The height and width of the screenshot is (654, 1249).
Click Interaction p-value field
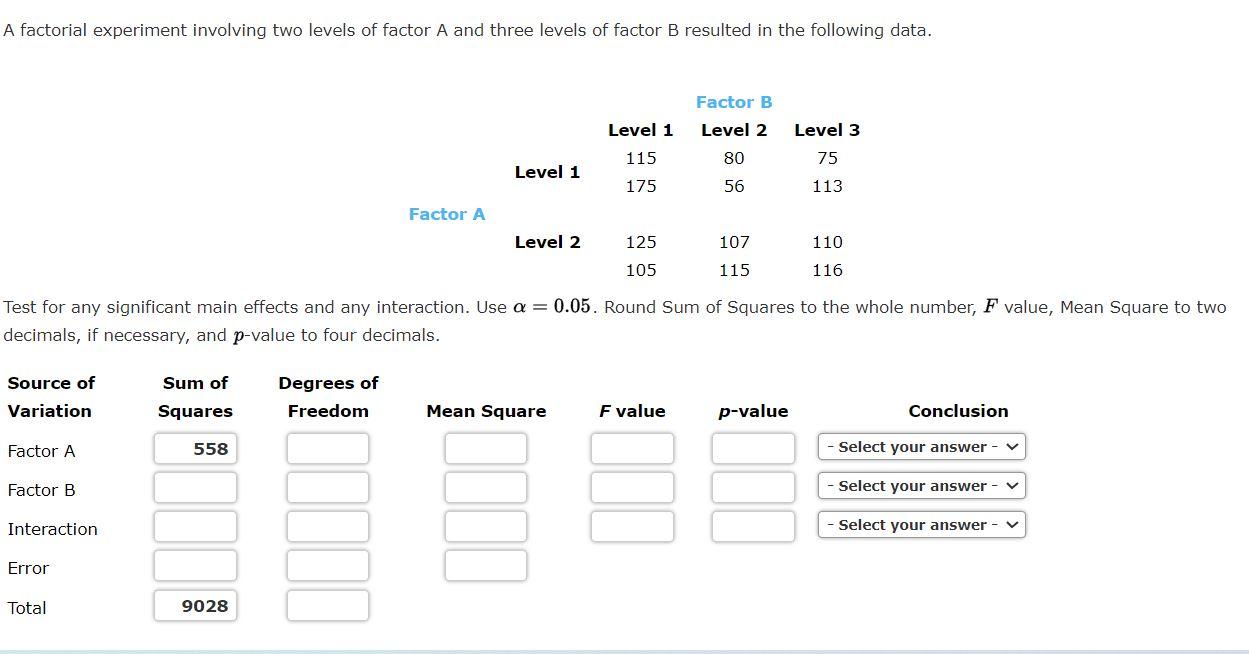tap(753, 526)
